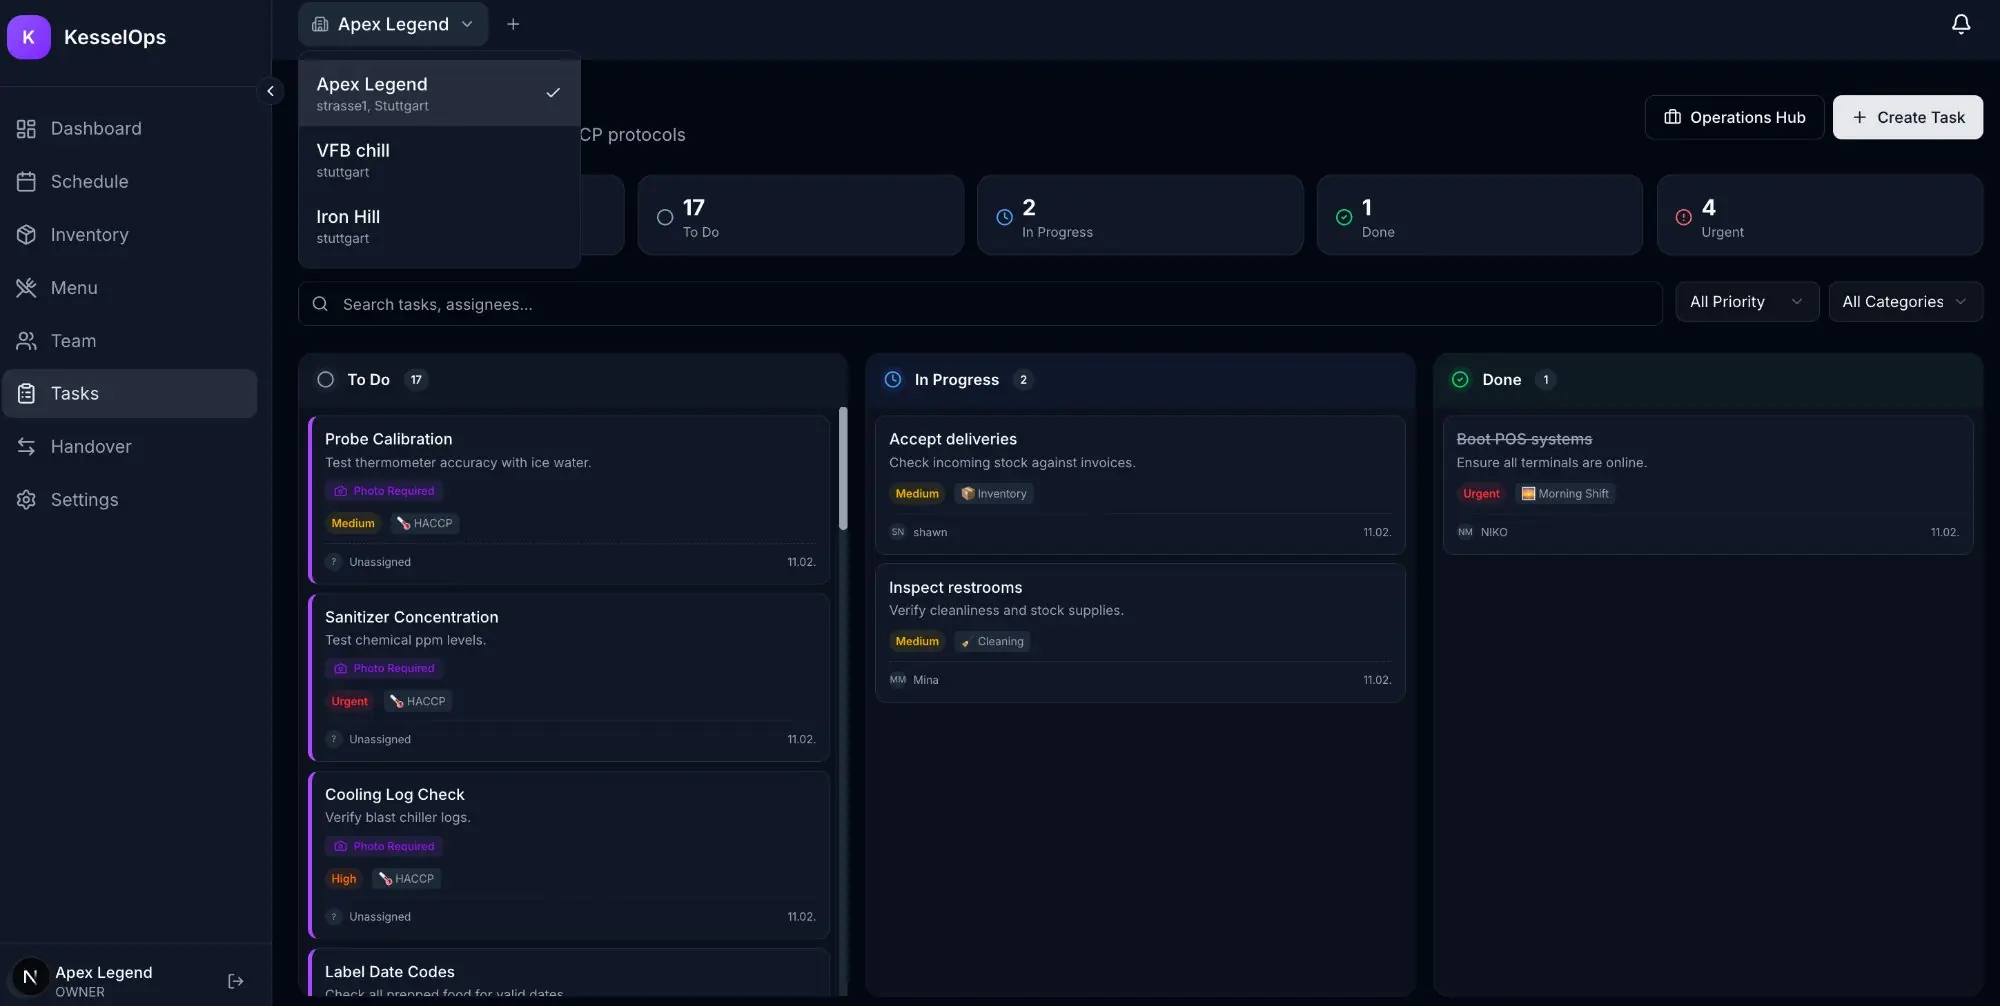Open the Operations Hub
2000x1006 pixels.
1733,117
